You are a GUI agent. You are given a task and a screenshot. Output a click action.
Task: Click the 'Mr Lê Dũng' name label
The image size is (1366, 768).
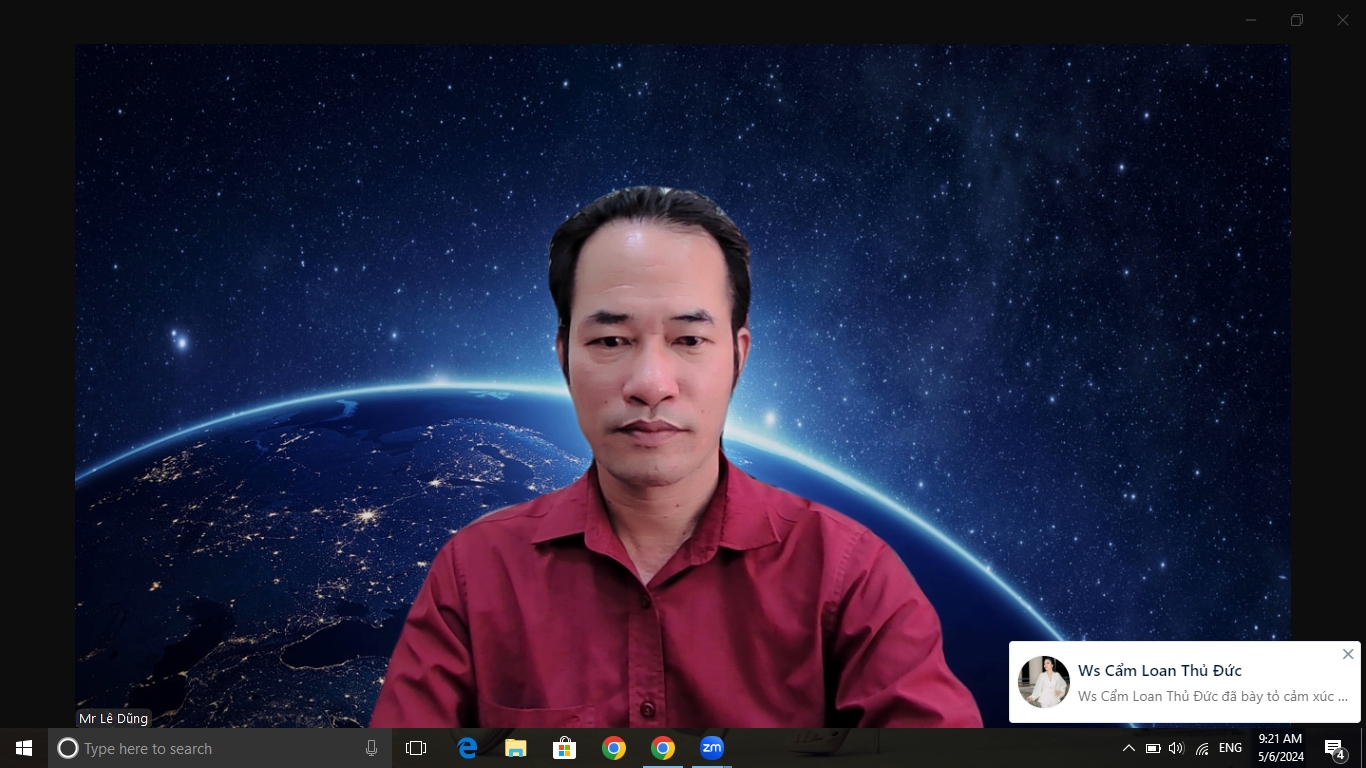point(114,718)
